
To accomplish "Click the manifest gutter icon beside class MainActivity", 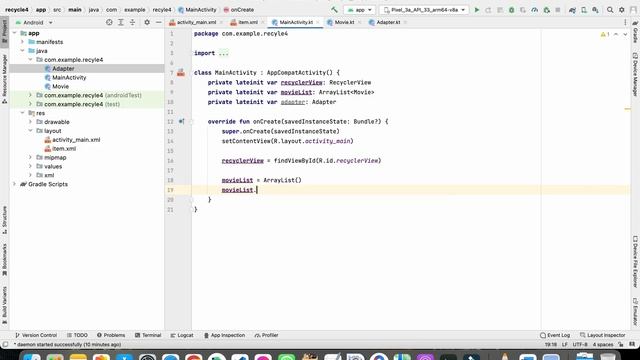I will pos(181,73).
